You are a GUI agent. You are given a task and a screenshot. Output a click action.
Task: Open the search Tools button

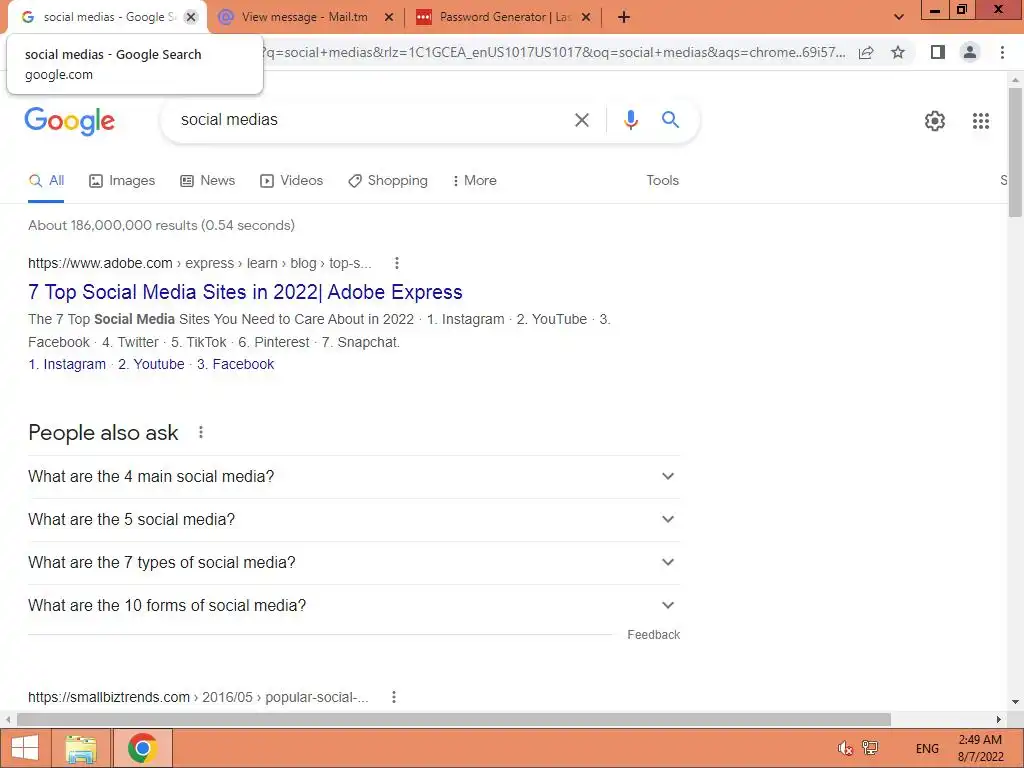pos(662,181)
